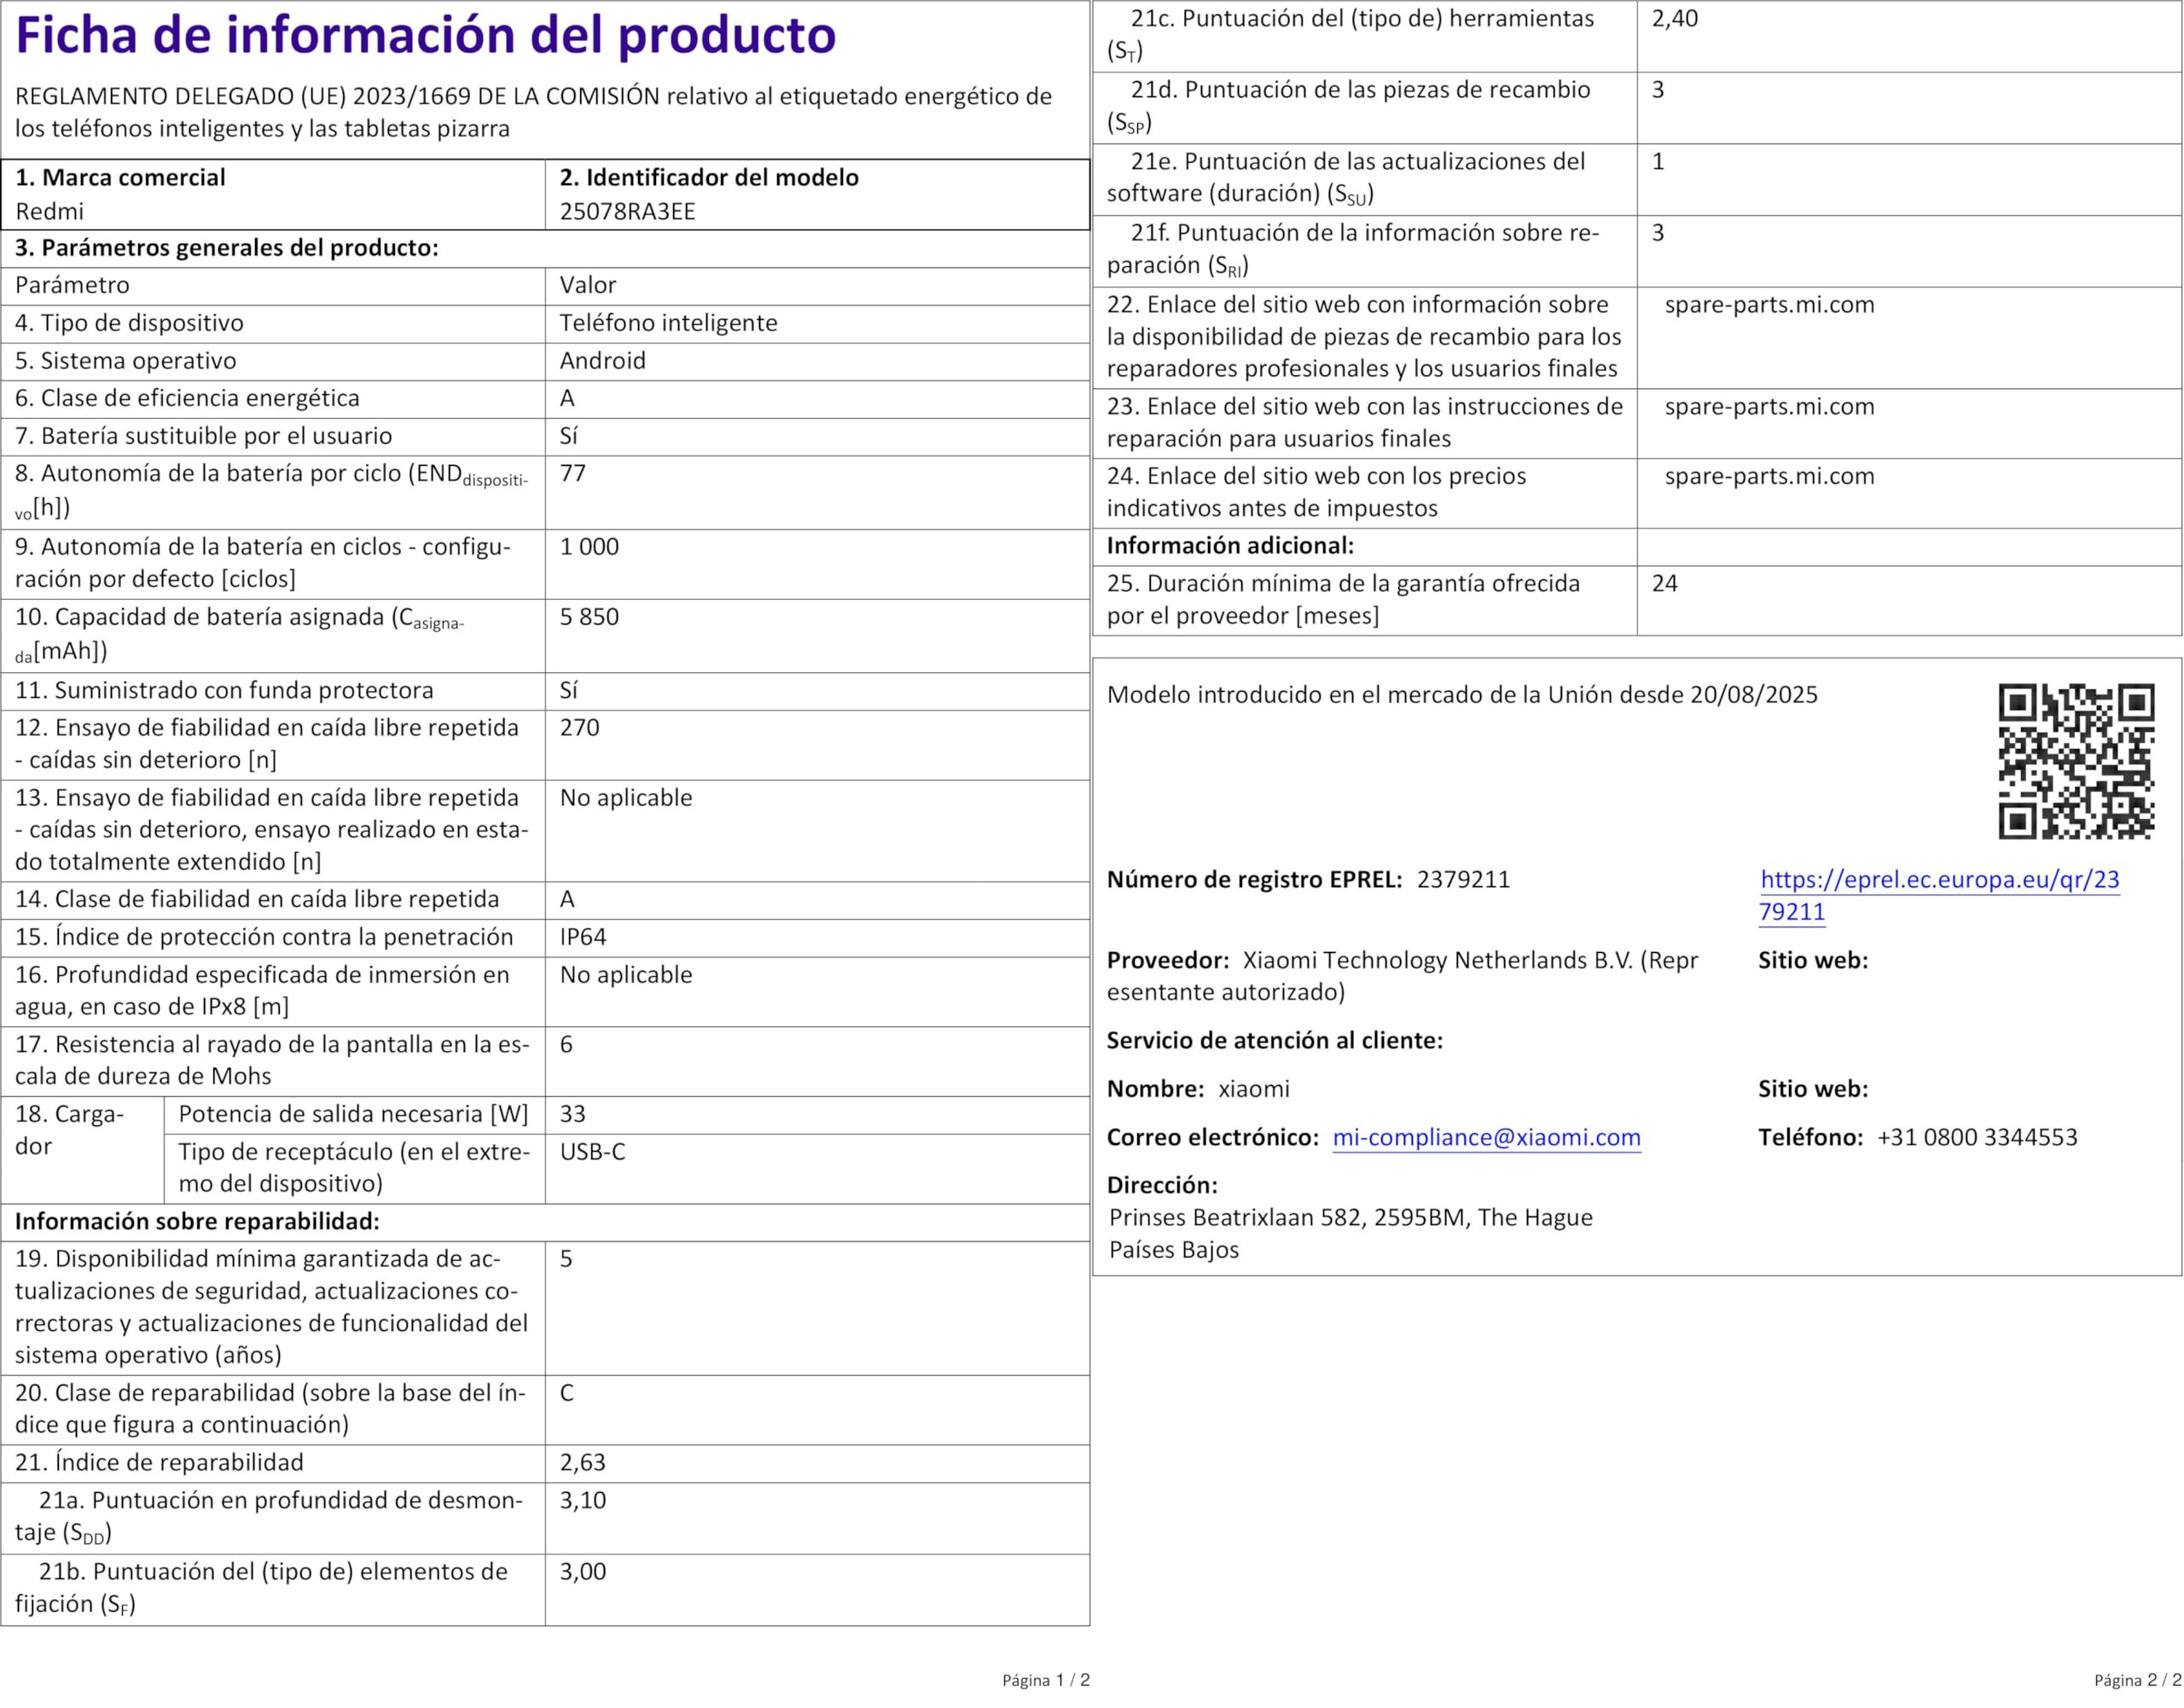Screen dimensions: 2184x1708
Task: Click the Teléfono inteligente device type value
Action: [x=668, y=323]
